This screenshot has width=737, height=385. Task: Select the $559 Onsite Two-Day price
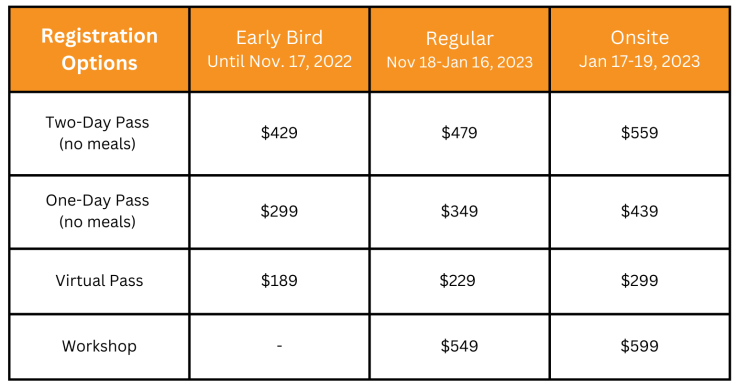click(x=640, y=133)
